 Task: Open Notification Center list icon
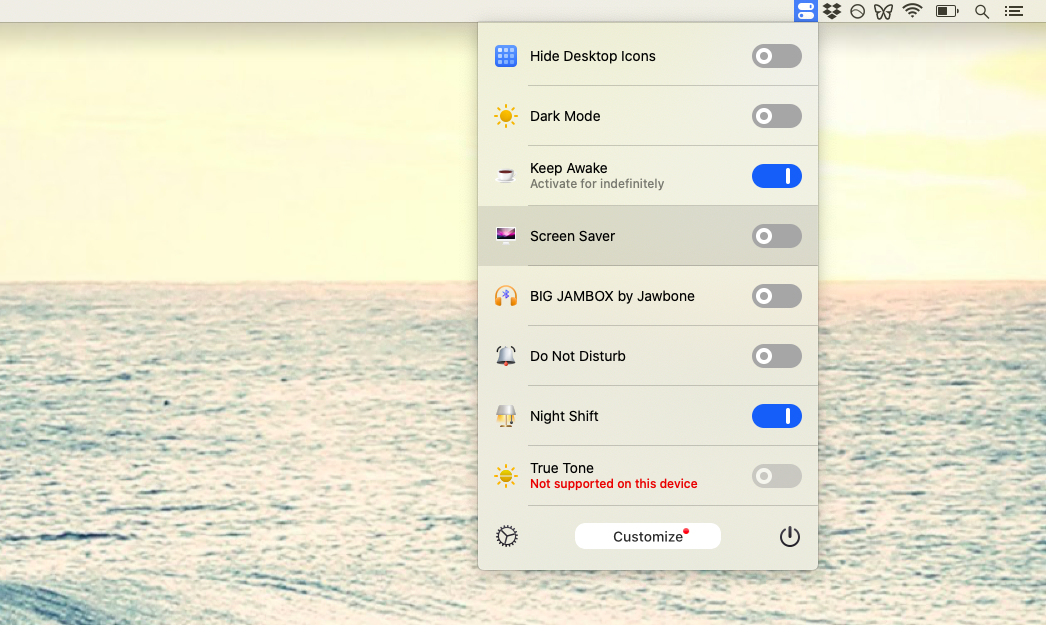(1014, 11)
